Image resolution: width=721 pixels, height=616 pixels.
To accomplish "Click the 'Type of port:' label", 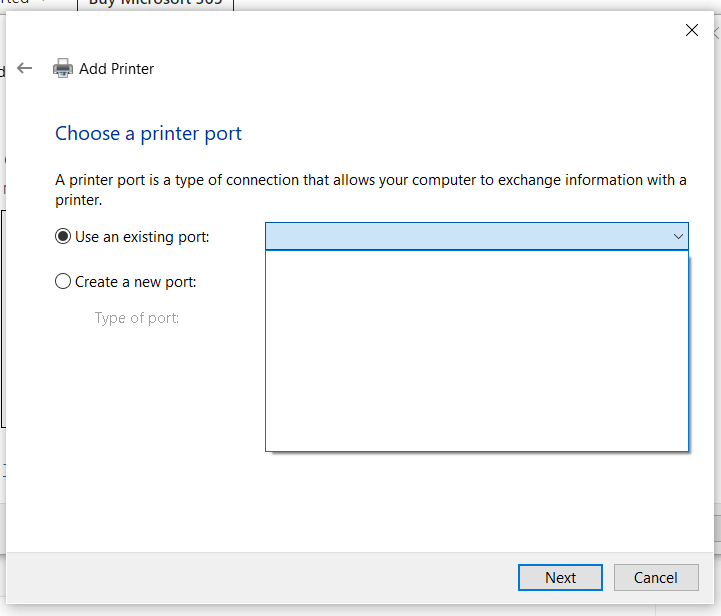I will pos(136,318).
